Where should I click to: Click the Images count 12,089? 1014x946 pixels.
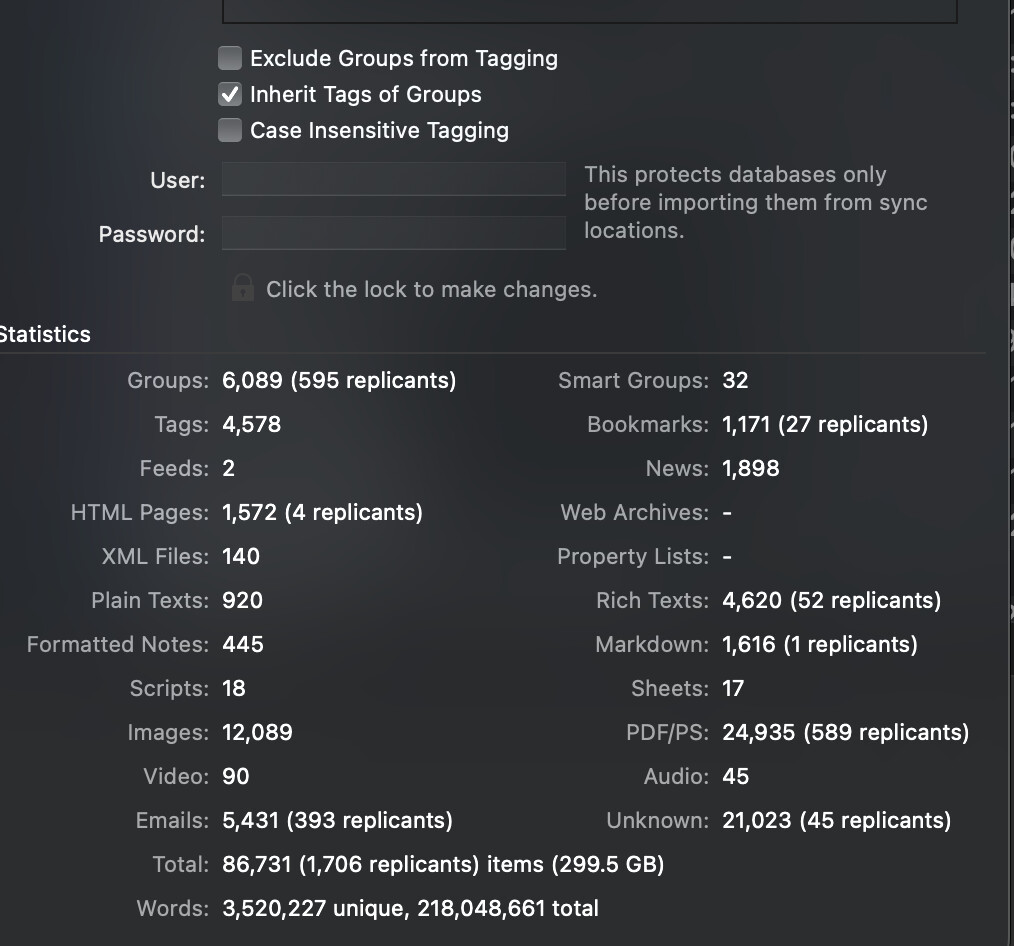coord(257,732)
